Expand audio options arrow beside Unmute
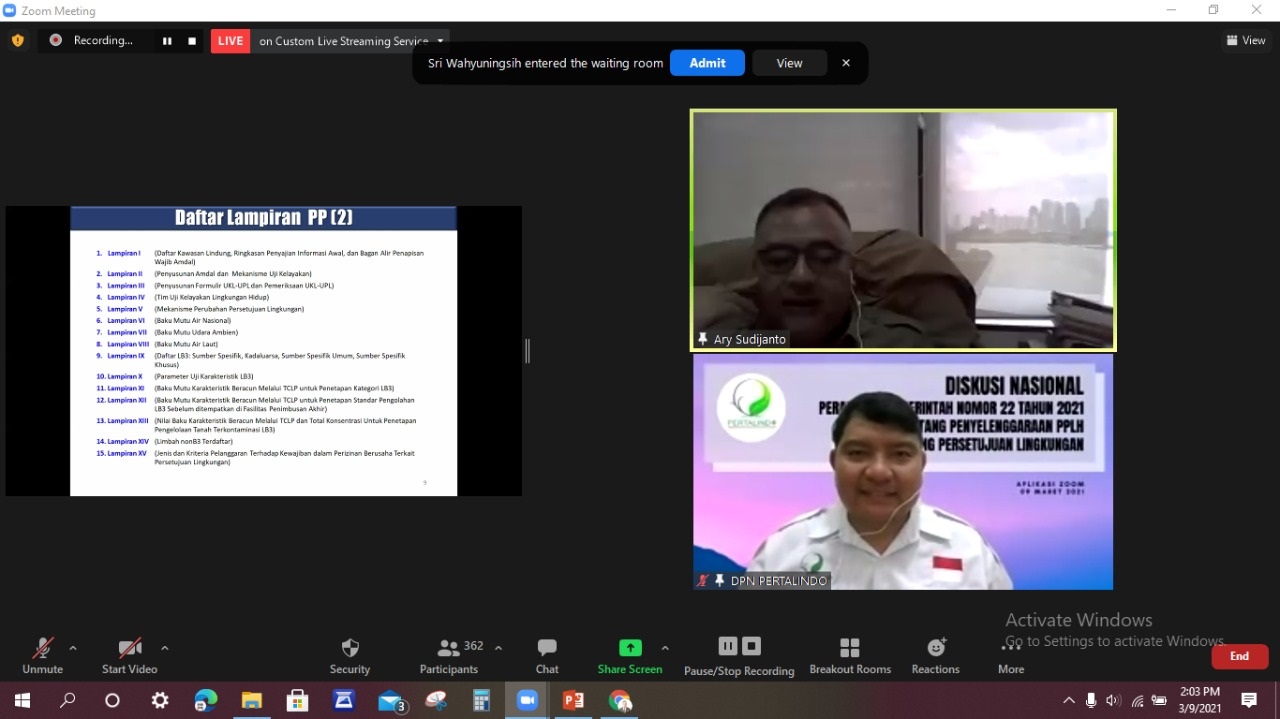Image resolution: width=1280 pixels, height=719 pixels. point(73,648)
